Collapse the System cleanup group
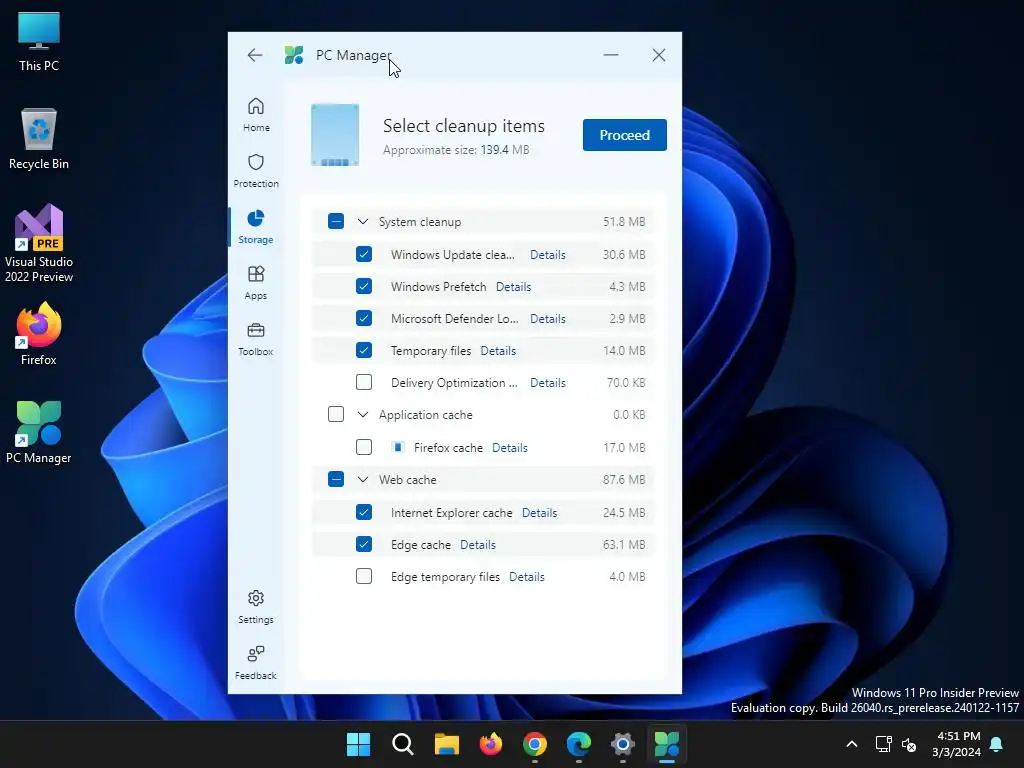The image size is (1024, 768). [363, 221]
